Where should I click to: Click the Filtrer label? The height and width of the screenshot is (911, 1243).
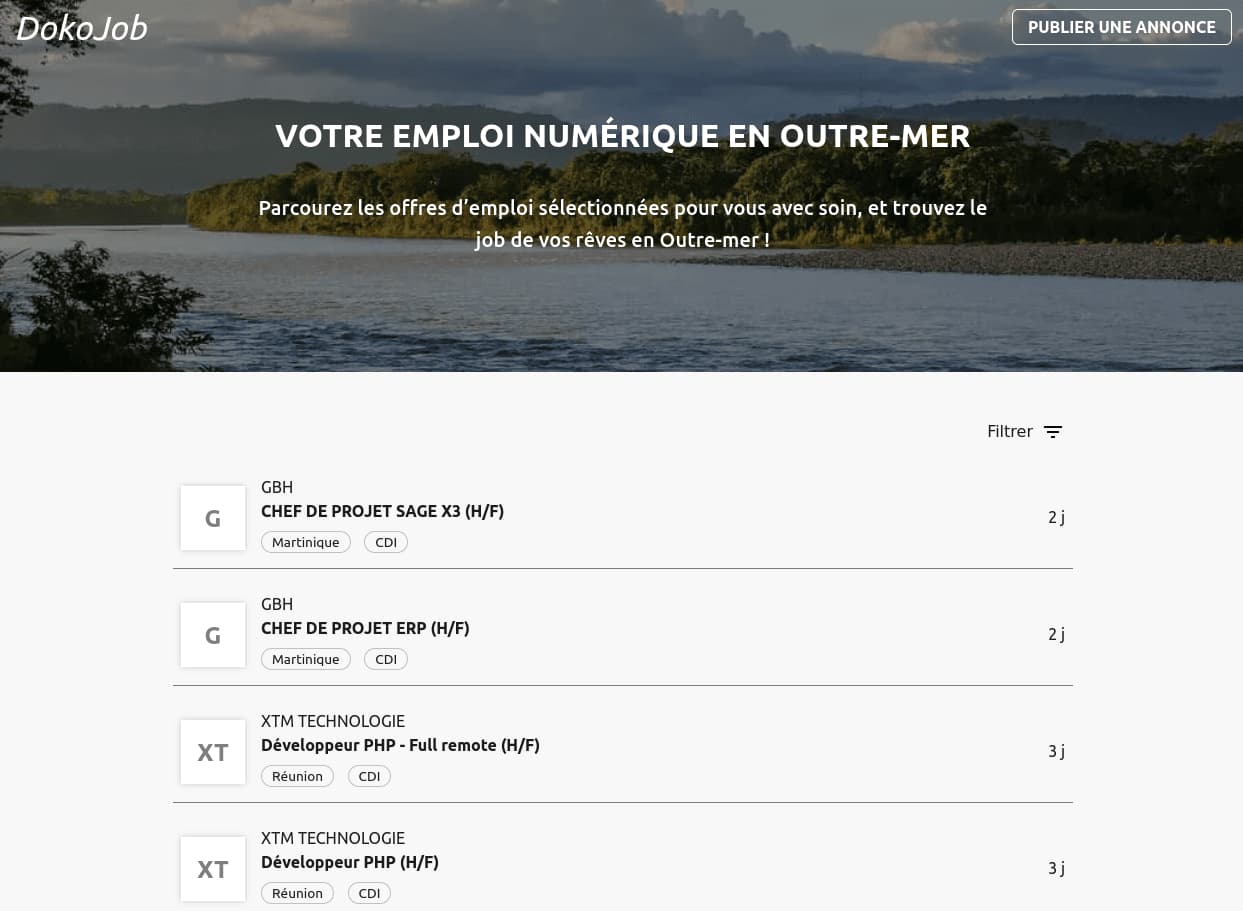click(x=1010, y=431)
